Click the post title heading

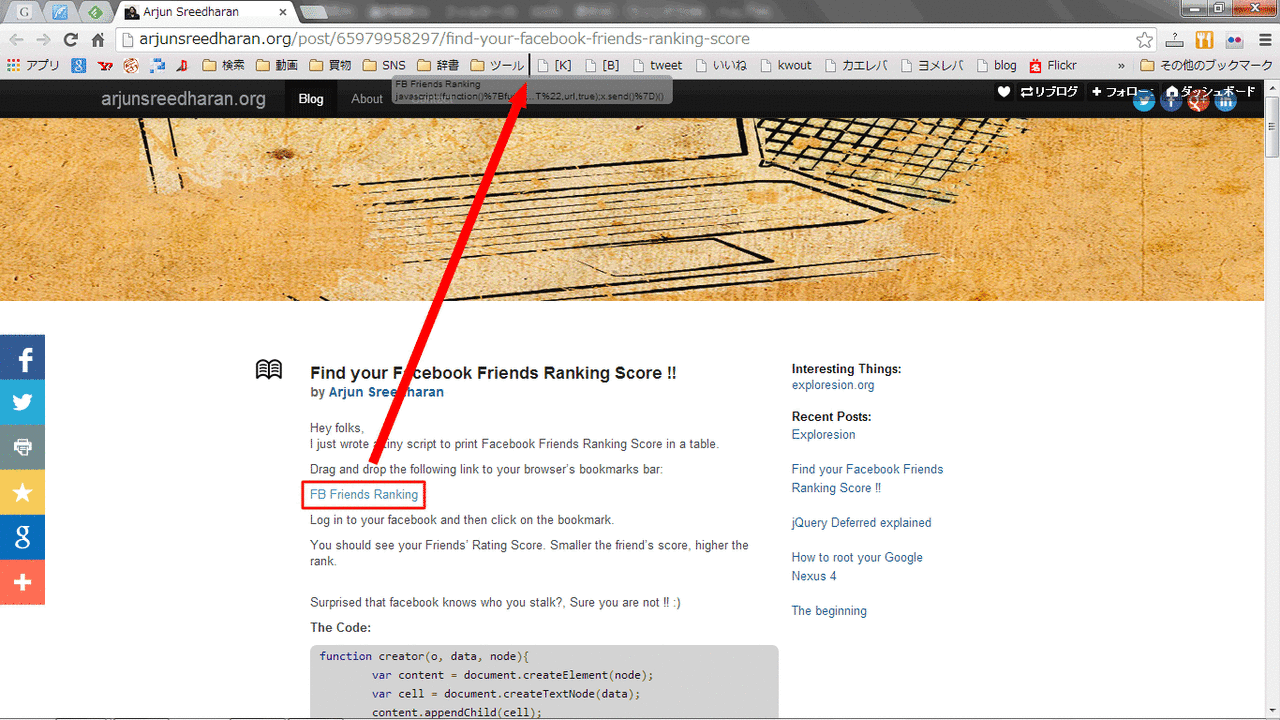click(493, 373)
